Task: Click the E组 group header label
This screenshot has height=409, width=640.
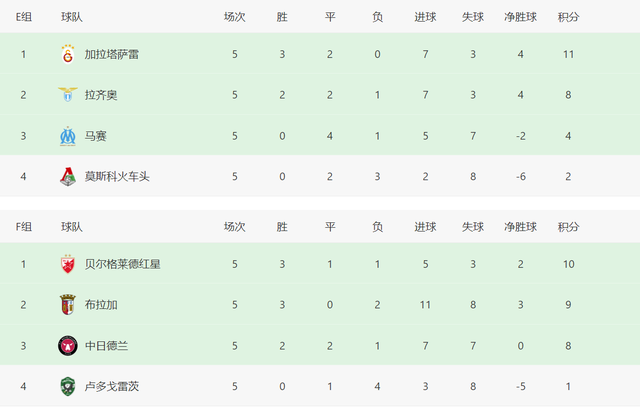Action: click(24, 17)
